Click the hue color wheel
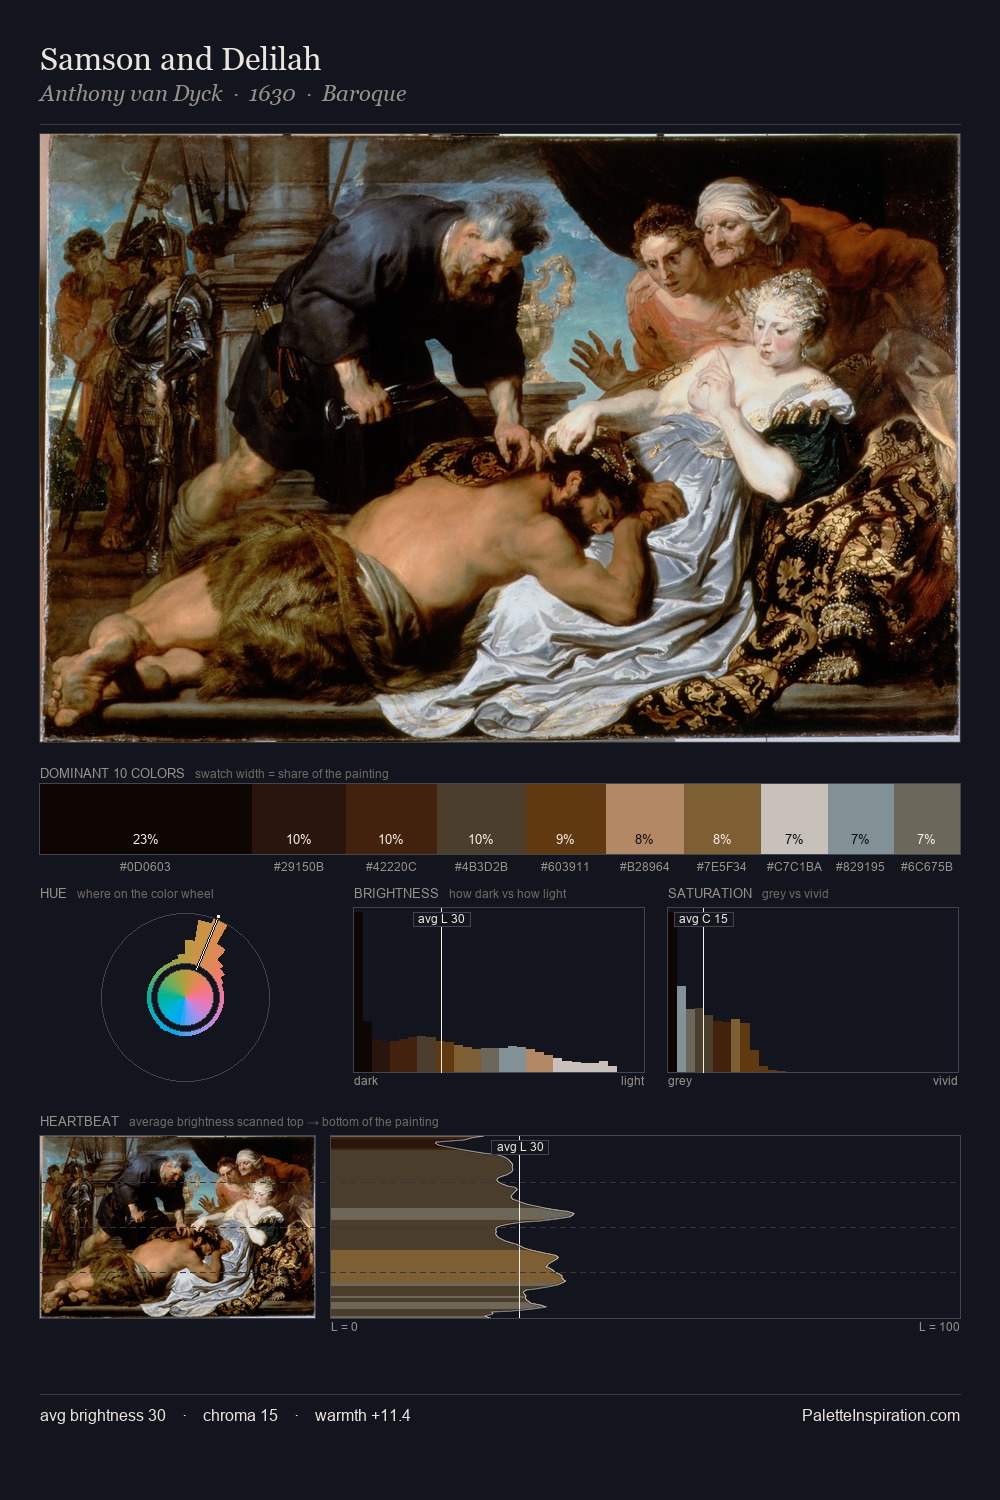The width and height of the screenshot is (1000, 1500). coord(185,997)
